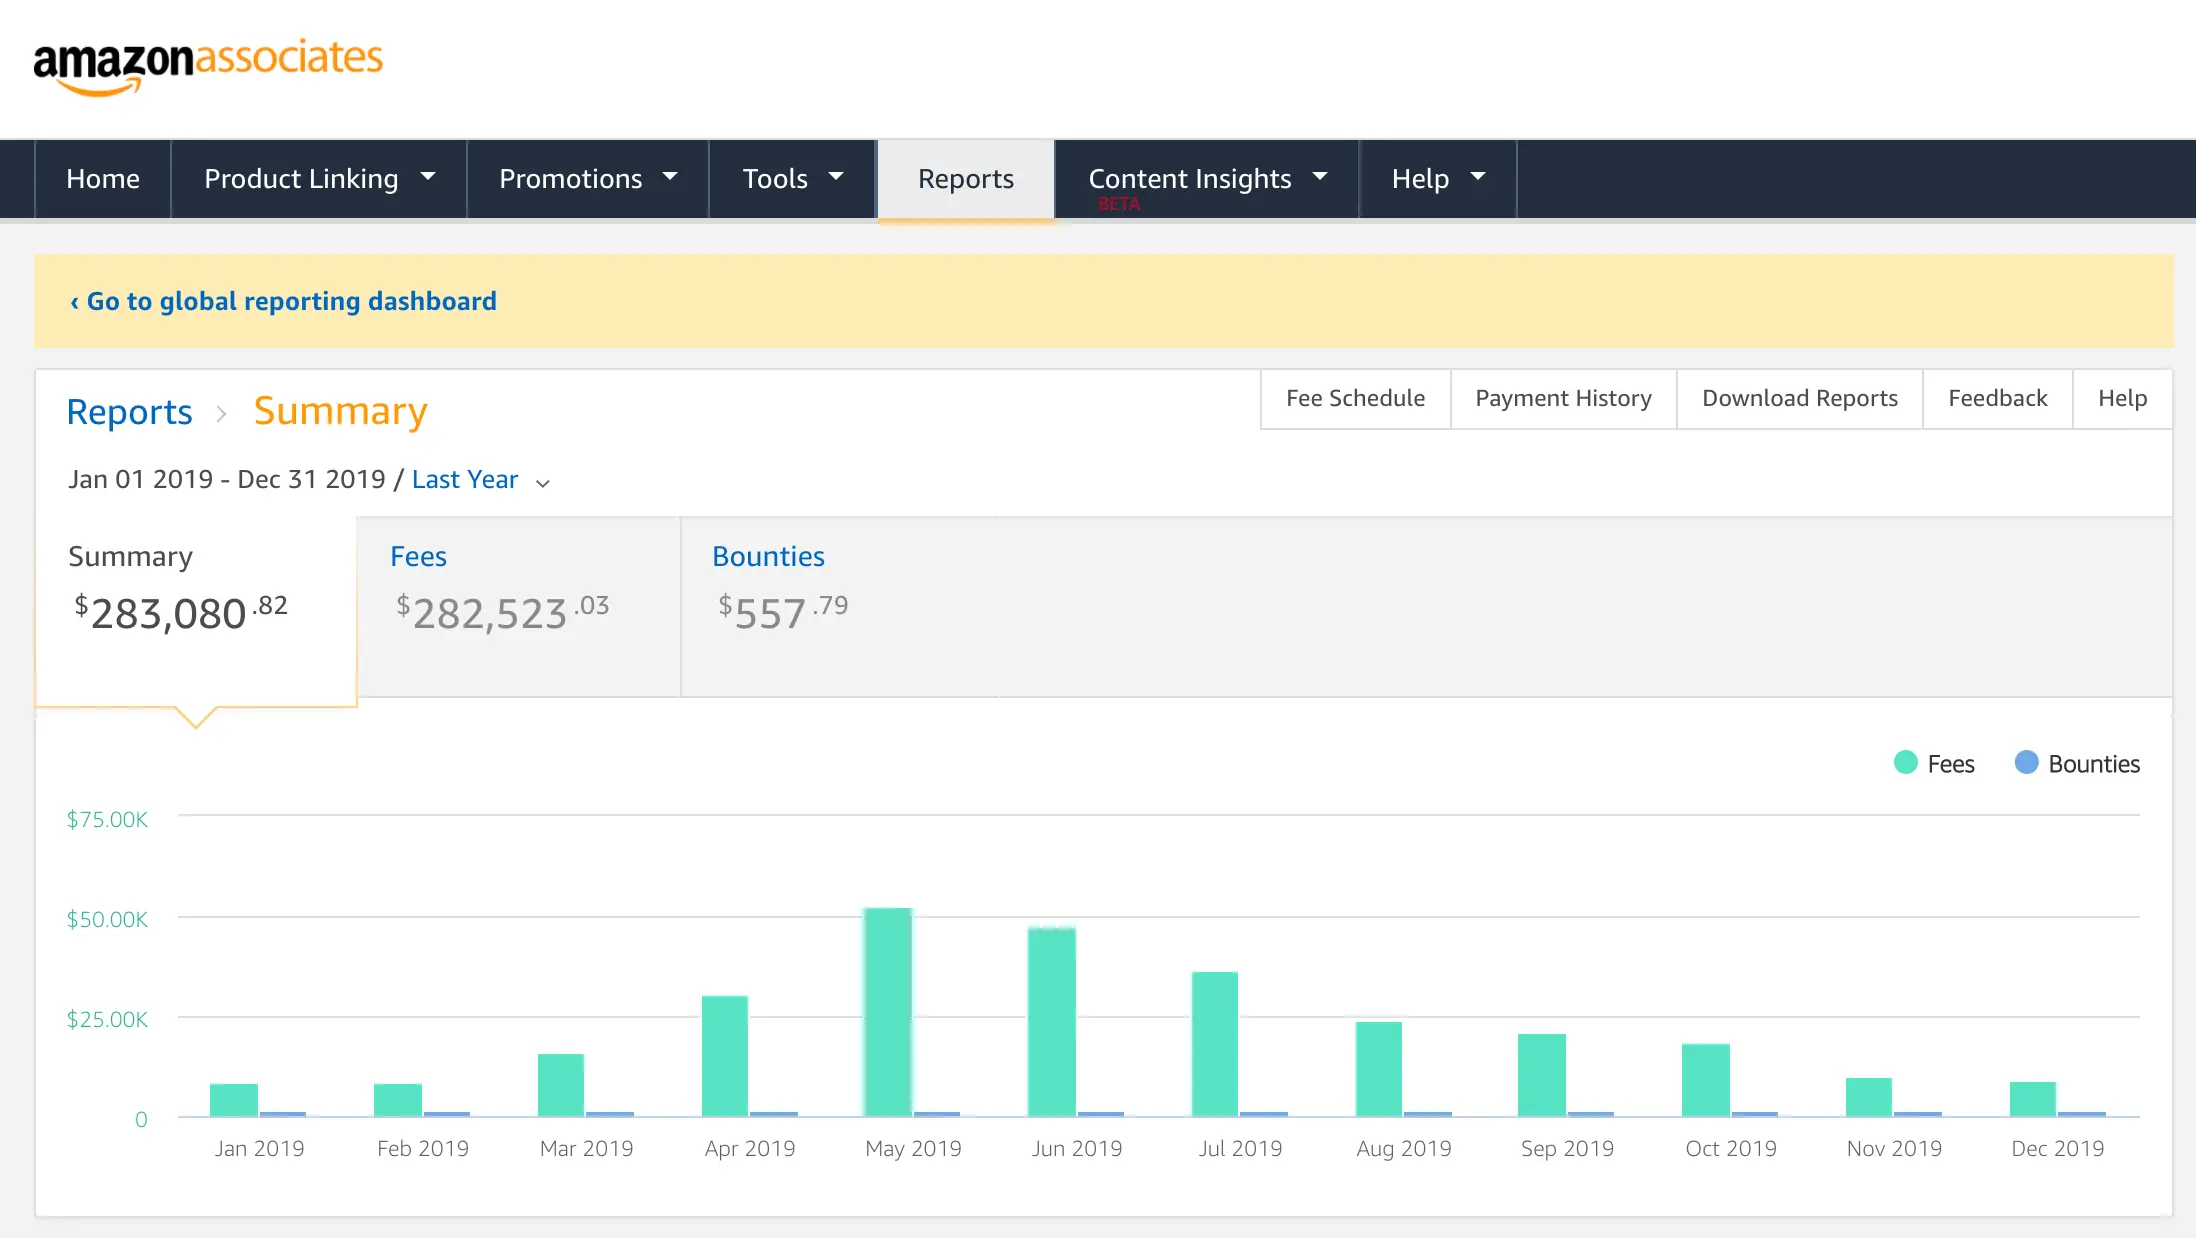Expand the Help navigation dropdown

coord(1438,179)
